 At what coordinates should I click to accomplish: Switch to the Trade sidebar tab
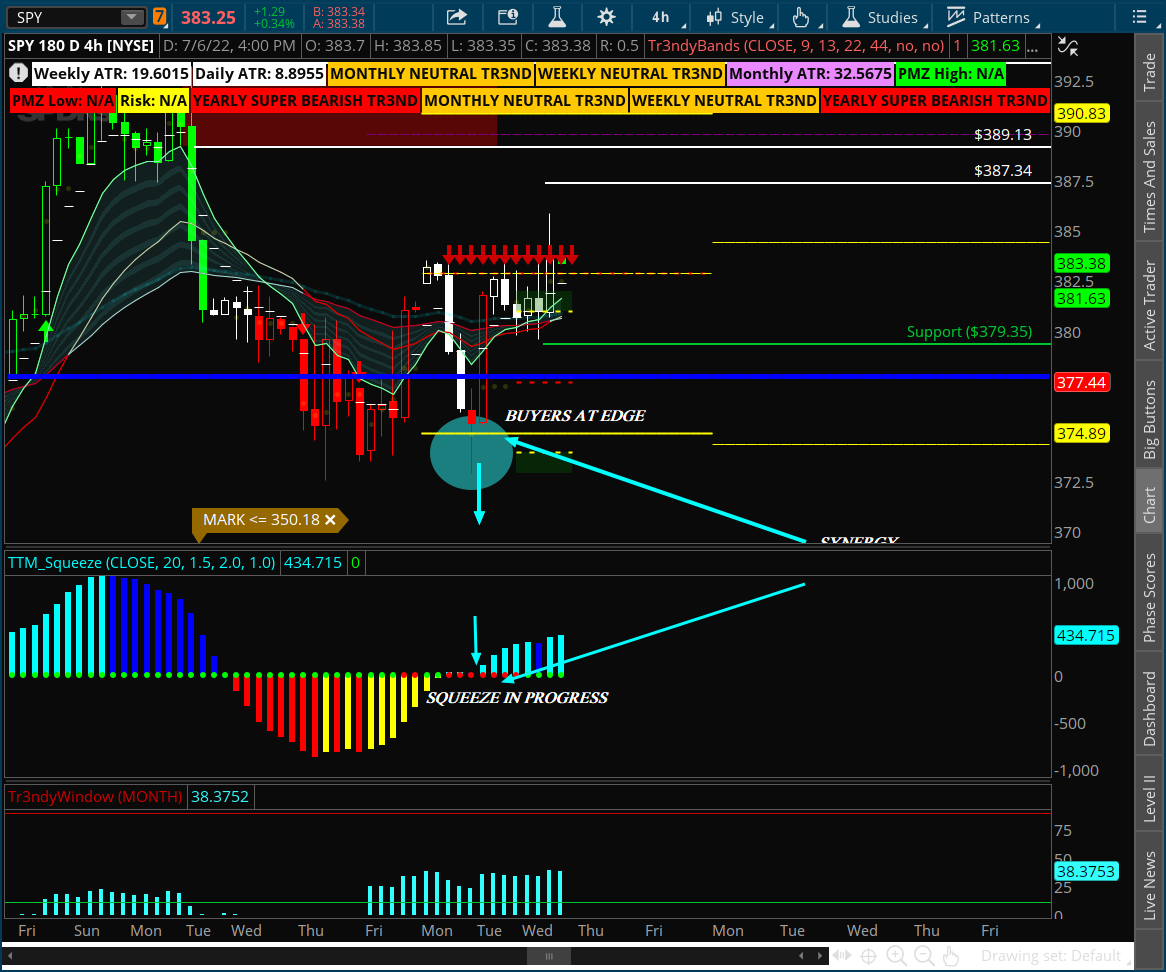click(x=1150, y=73)
